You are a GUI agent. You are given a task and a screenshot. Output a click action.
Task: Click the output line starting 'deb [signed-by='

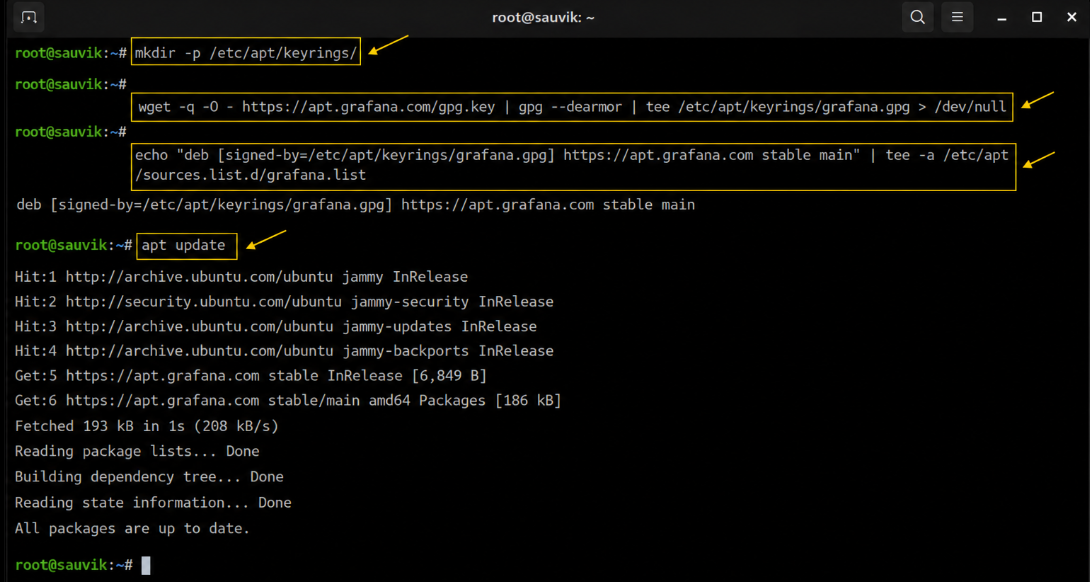pos(355,205)
